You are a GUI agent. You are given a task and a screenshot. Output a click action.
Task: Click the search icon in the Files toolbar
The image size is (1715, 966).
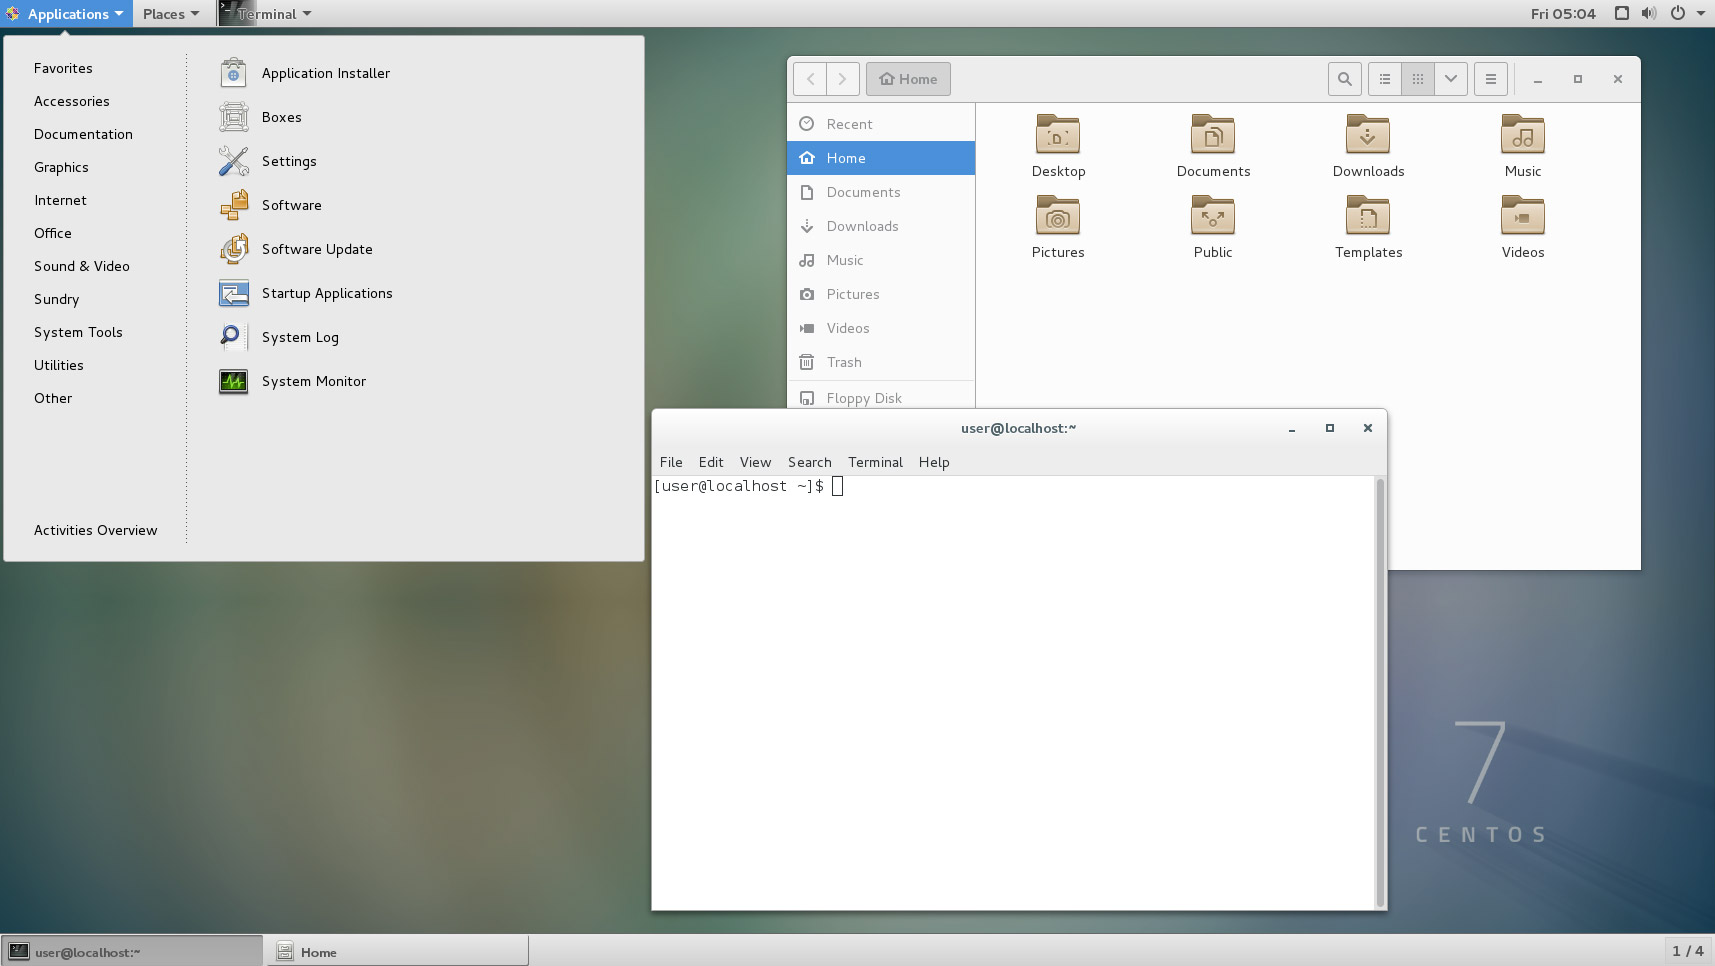[1344, 79]
